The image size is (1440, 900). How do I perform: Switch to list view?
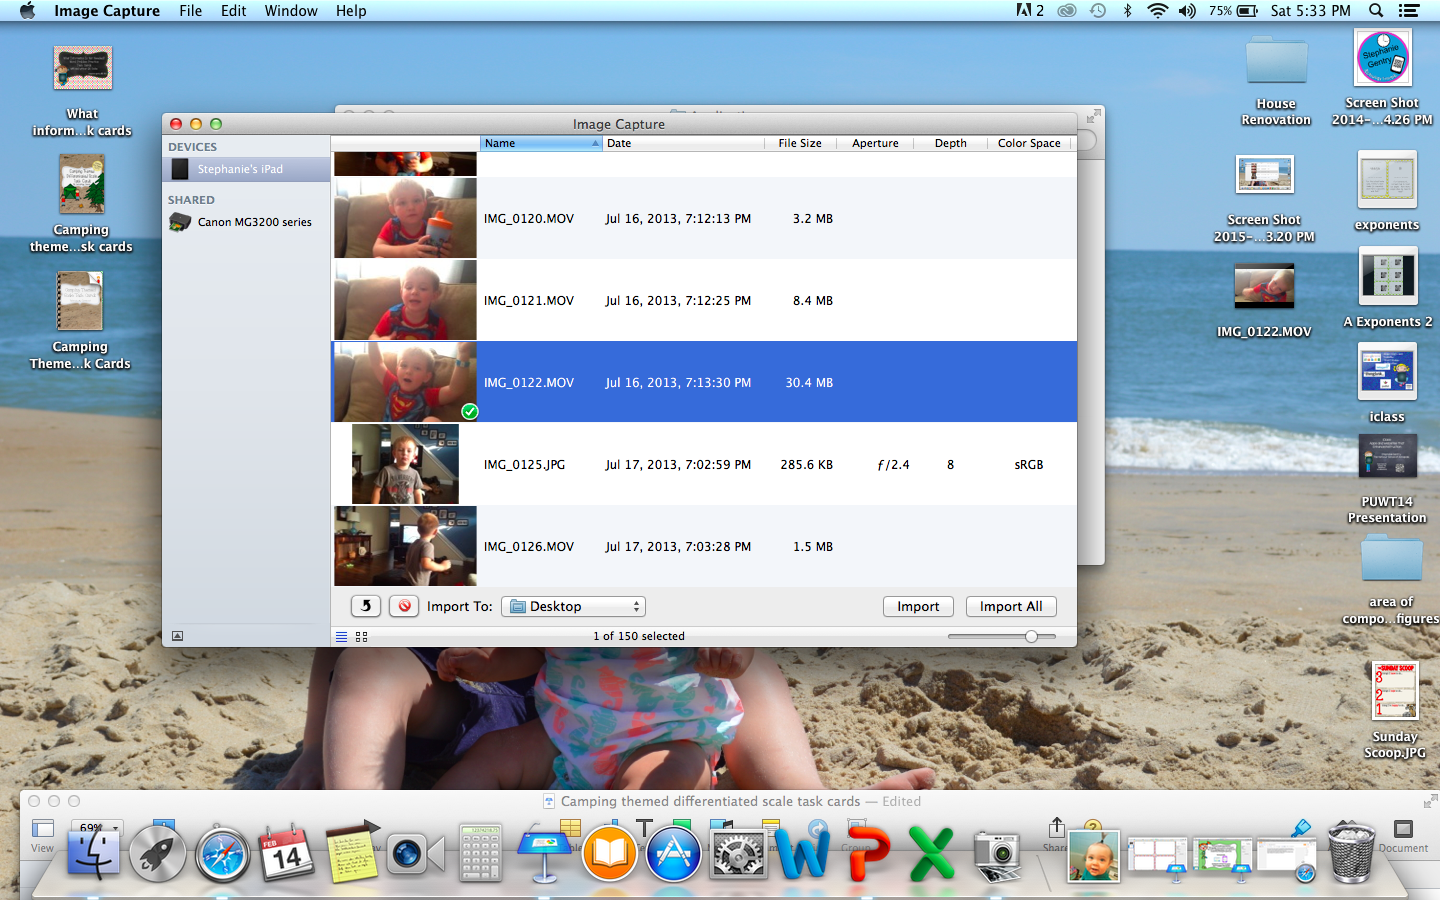(342, 636)
